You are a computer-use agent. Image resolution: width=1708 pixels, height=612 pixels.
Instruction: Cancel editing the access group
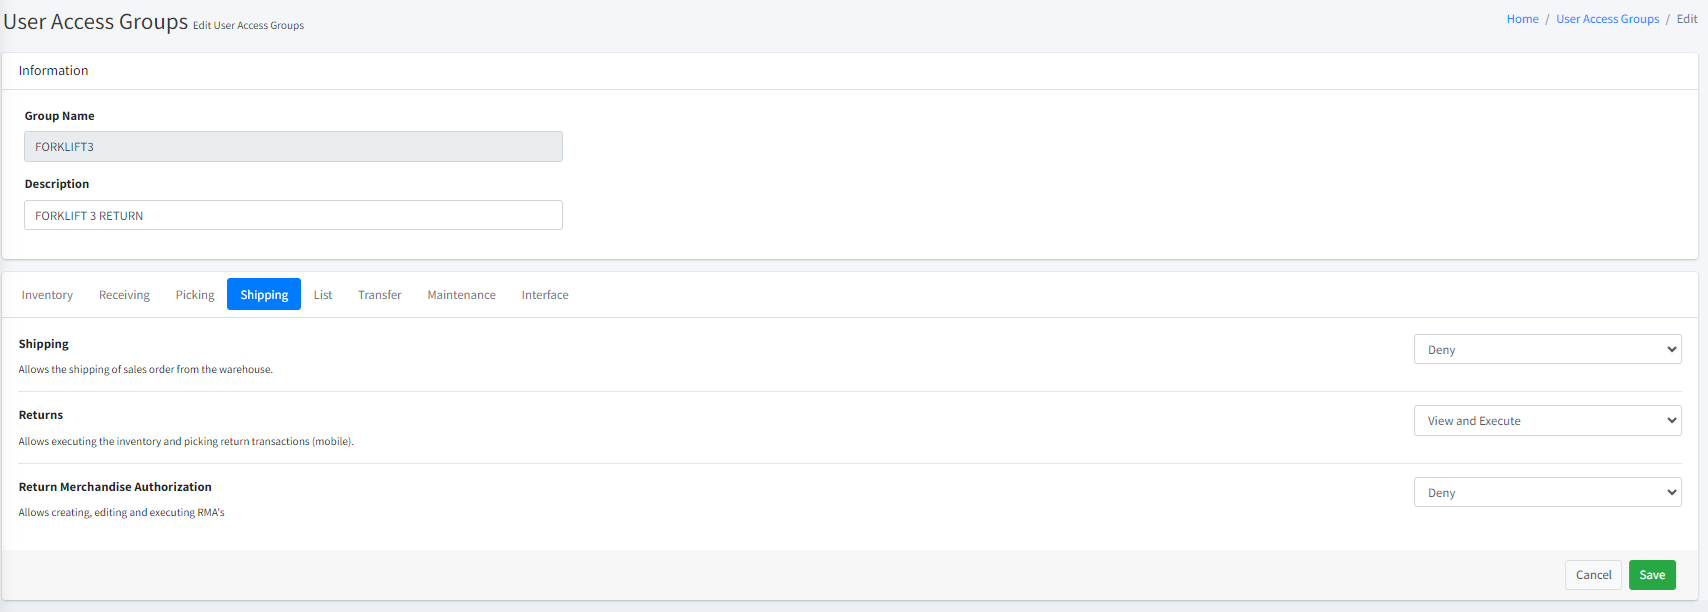coord(1593,575)
